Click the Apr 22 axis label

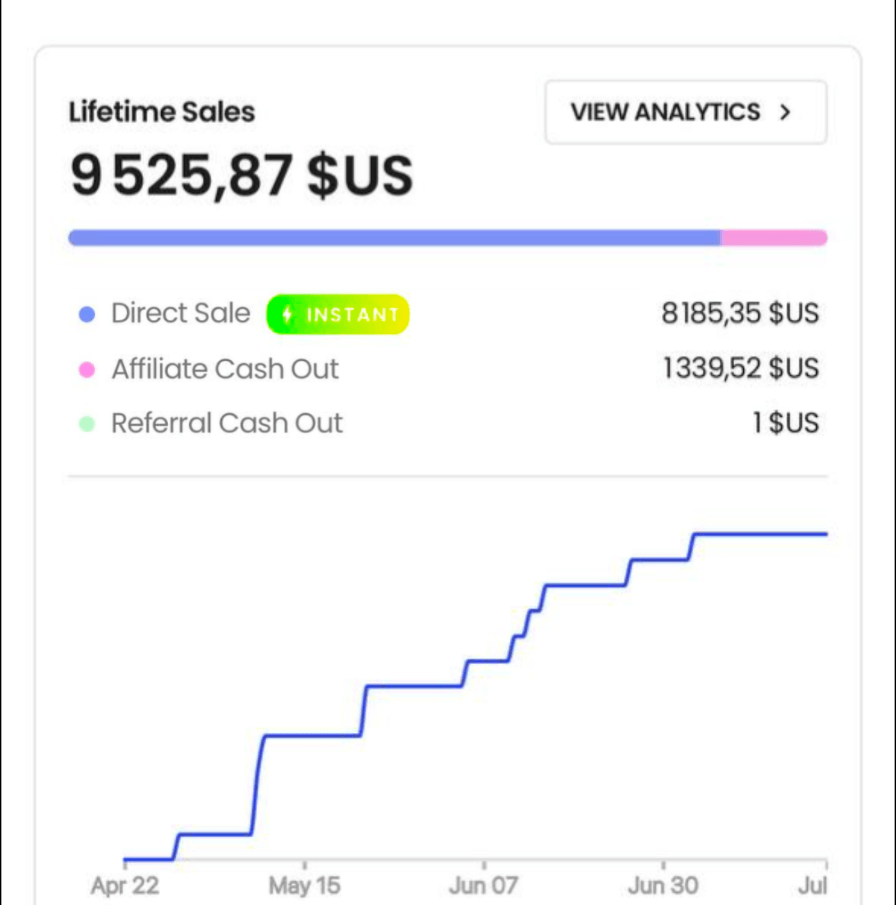point(125,886)
